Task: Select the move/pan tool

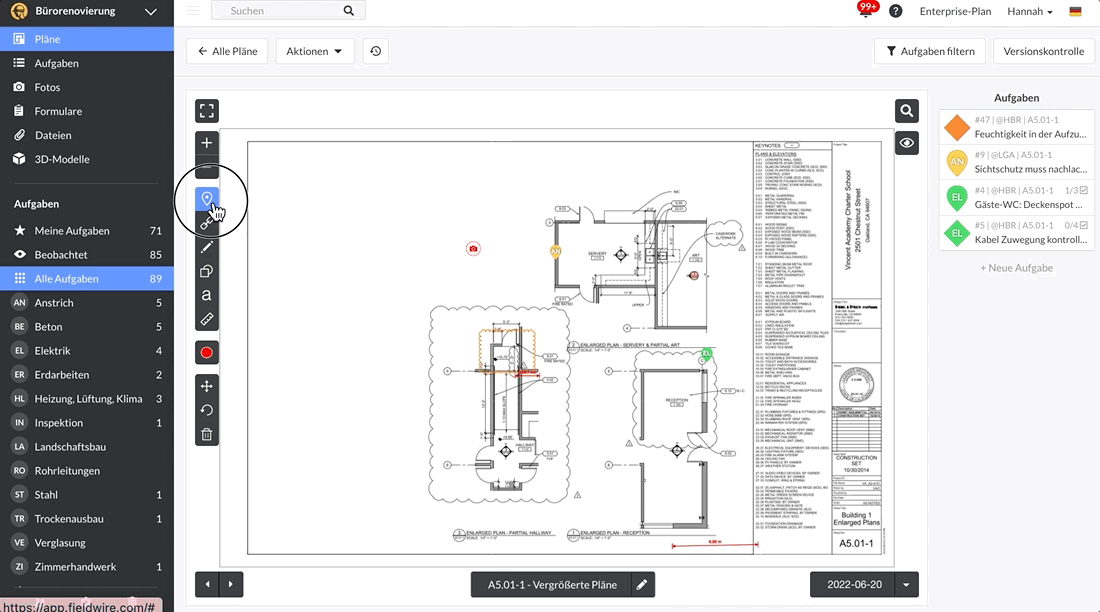Action: point(207,386)
